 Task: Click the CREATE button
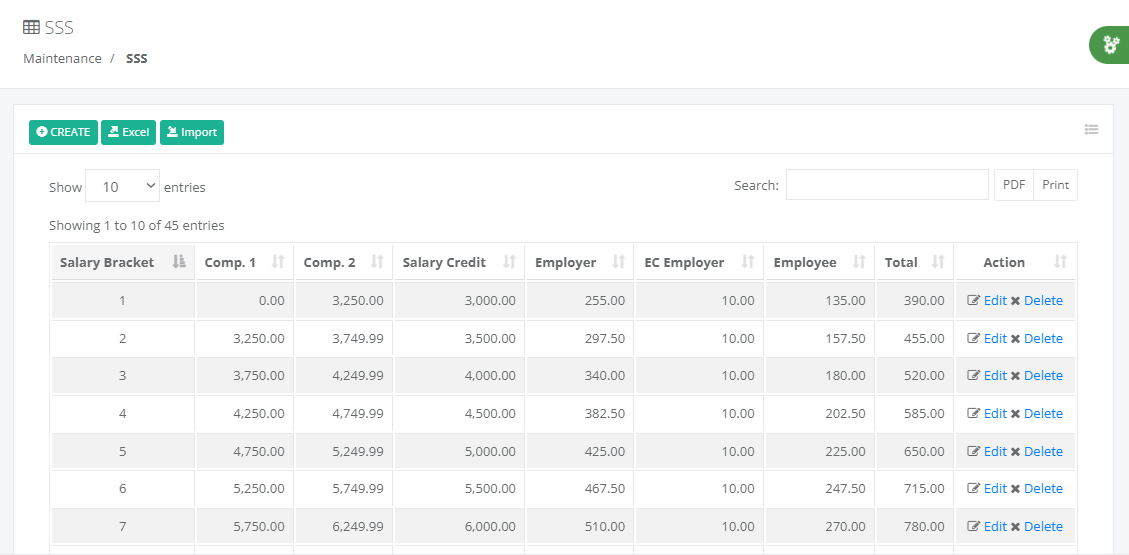pyautogui.click(x=63, y=132)
